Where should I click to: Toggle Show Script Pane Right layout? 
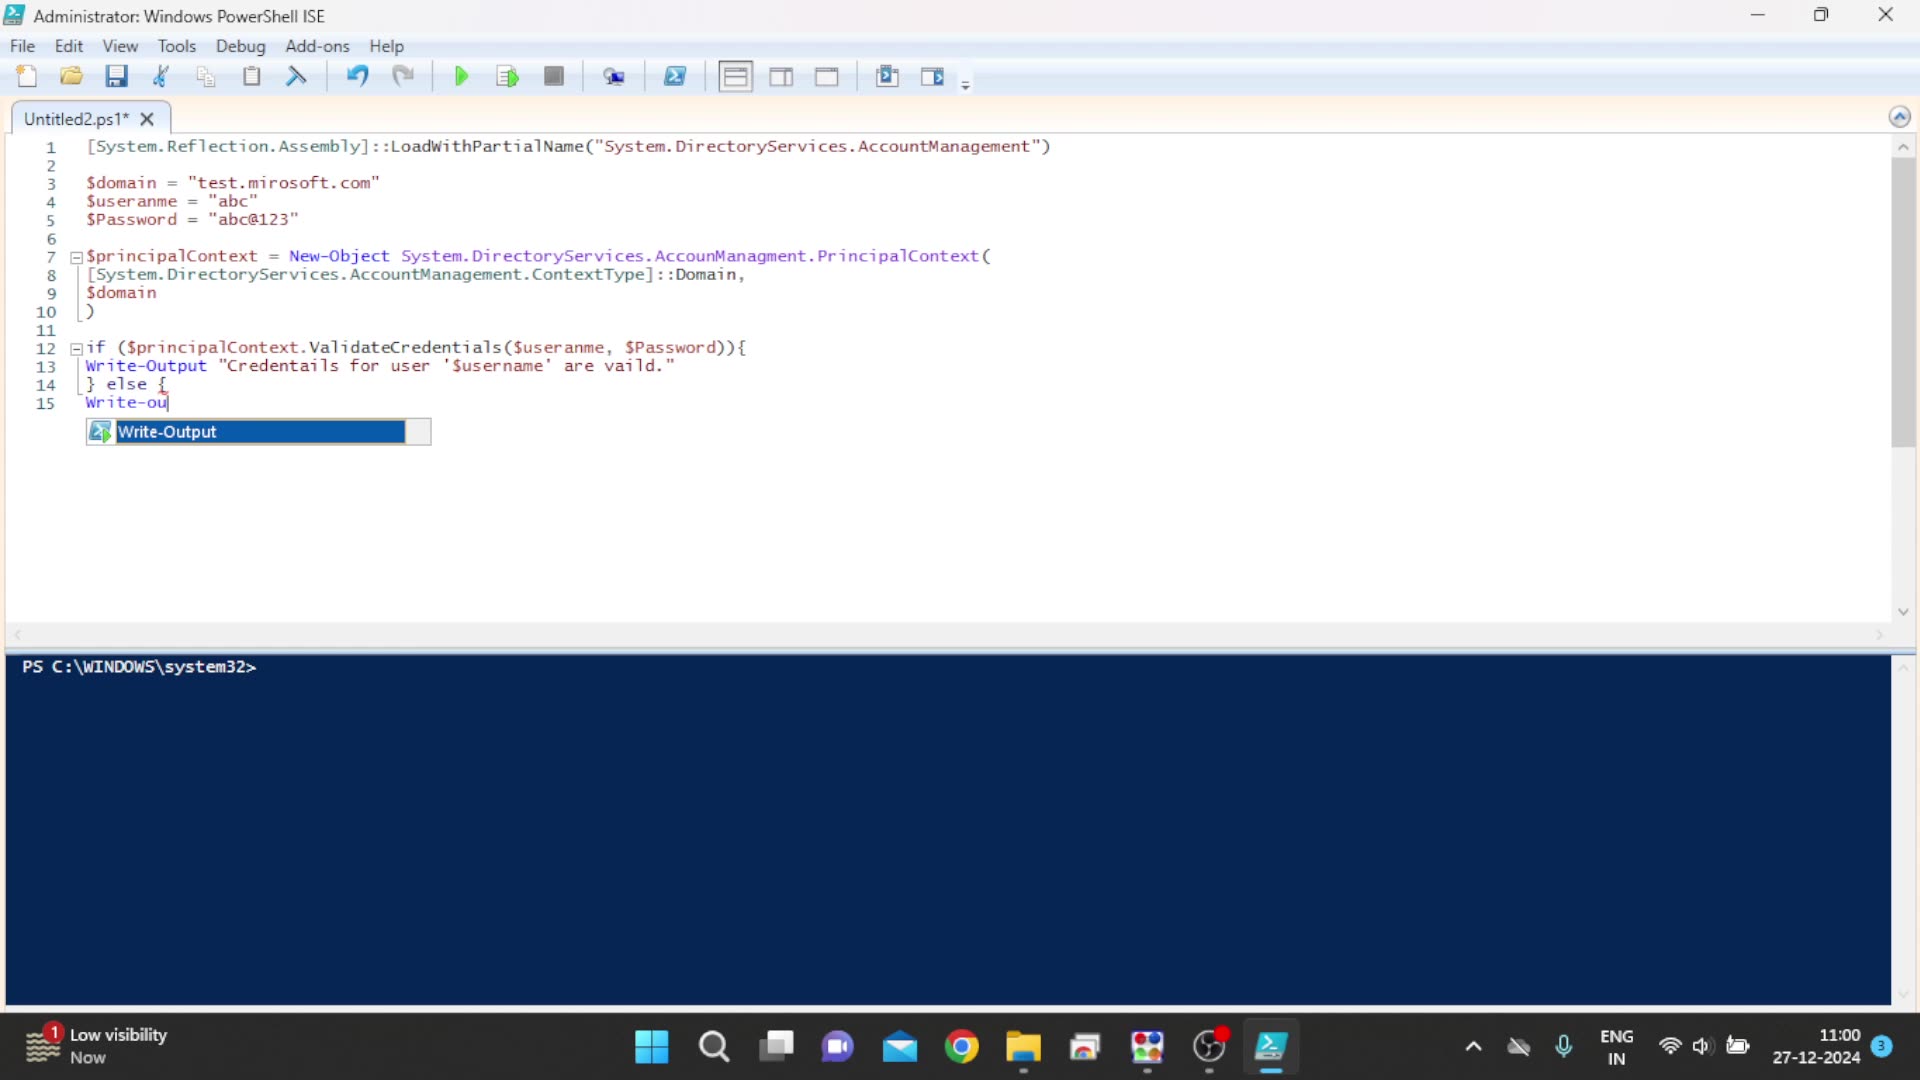781,77
